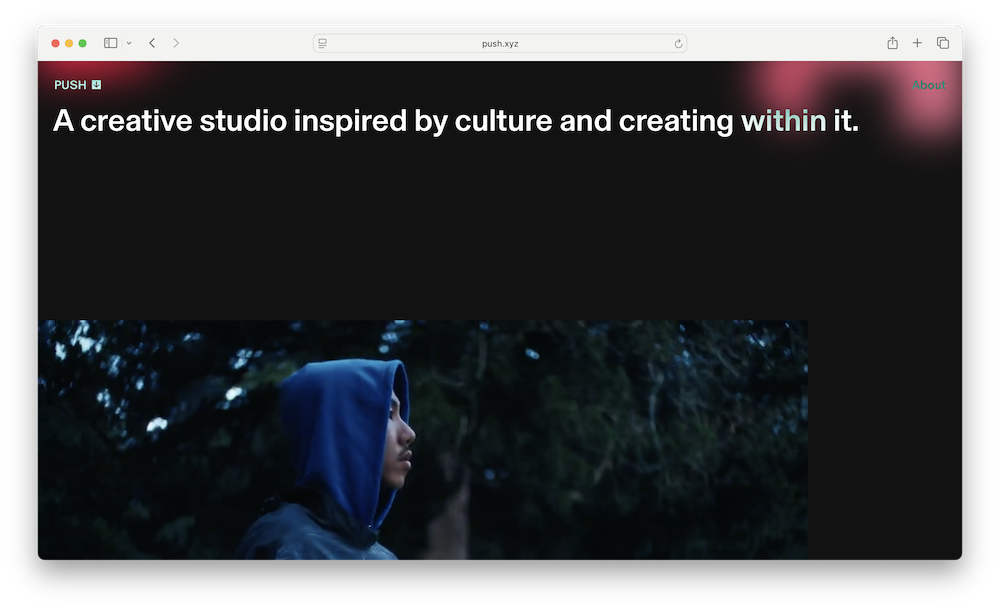Toggle the Safari sidebar icon
This screenshot has height=610, width=1000.
tap(110, 43)
